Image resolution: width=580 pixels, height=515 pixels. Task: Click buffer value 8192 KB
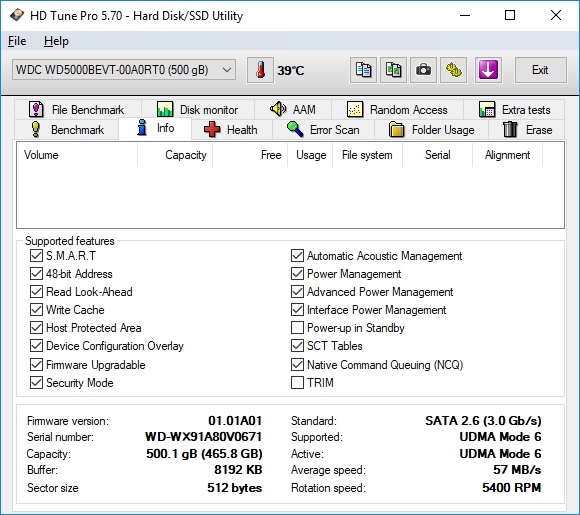(238, 470)
